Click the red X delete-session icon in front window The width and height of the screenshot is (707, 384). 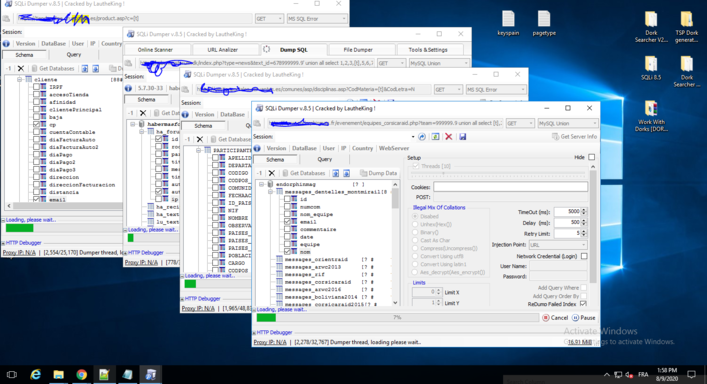click(449, 137)
